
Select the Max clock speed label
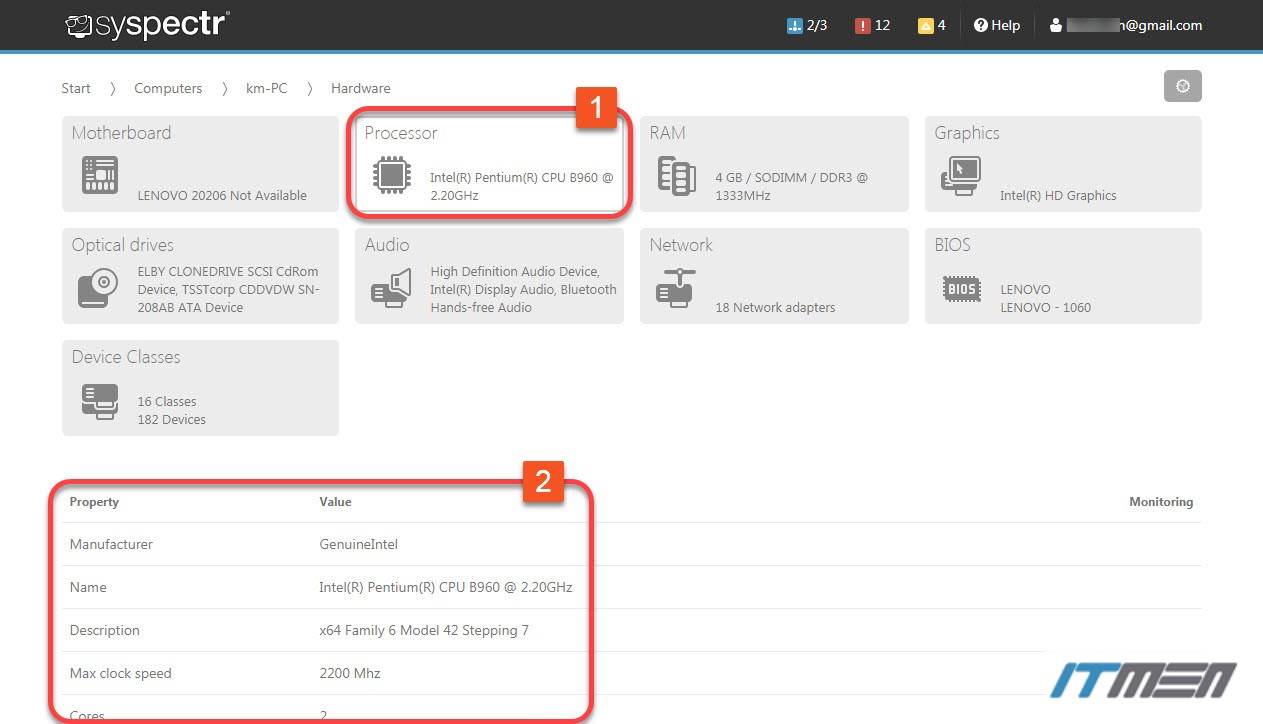point(120,674)
